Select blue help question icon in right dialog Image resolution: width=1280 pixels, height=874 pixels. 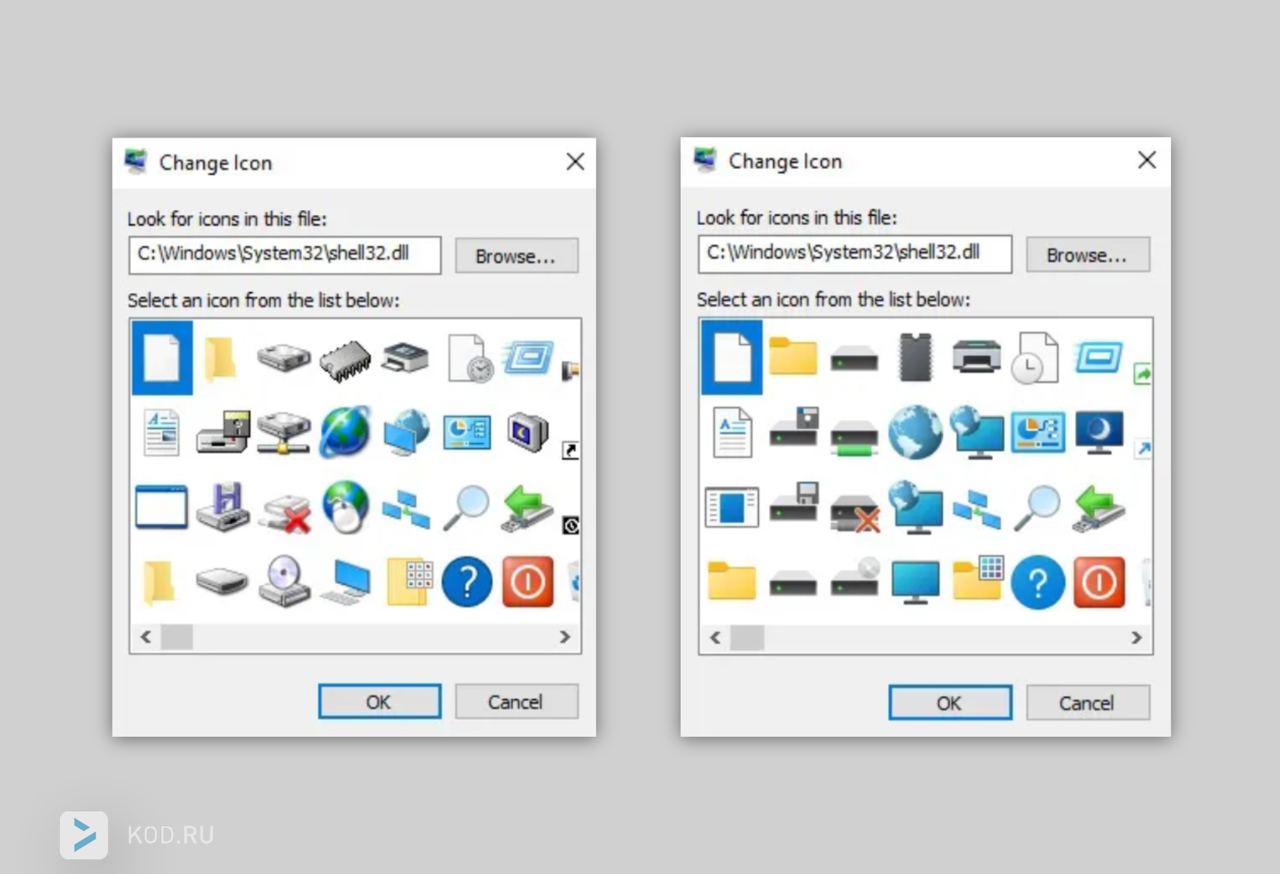click(1038, 582)
